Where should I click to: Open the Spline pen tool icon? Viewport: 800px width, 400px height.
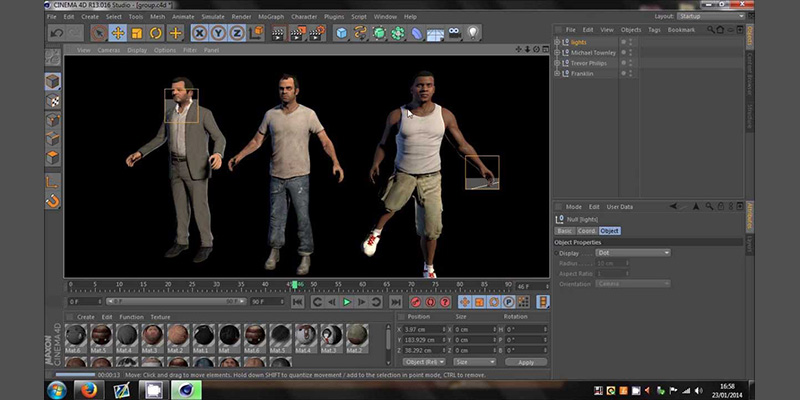coord(360,34)
